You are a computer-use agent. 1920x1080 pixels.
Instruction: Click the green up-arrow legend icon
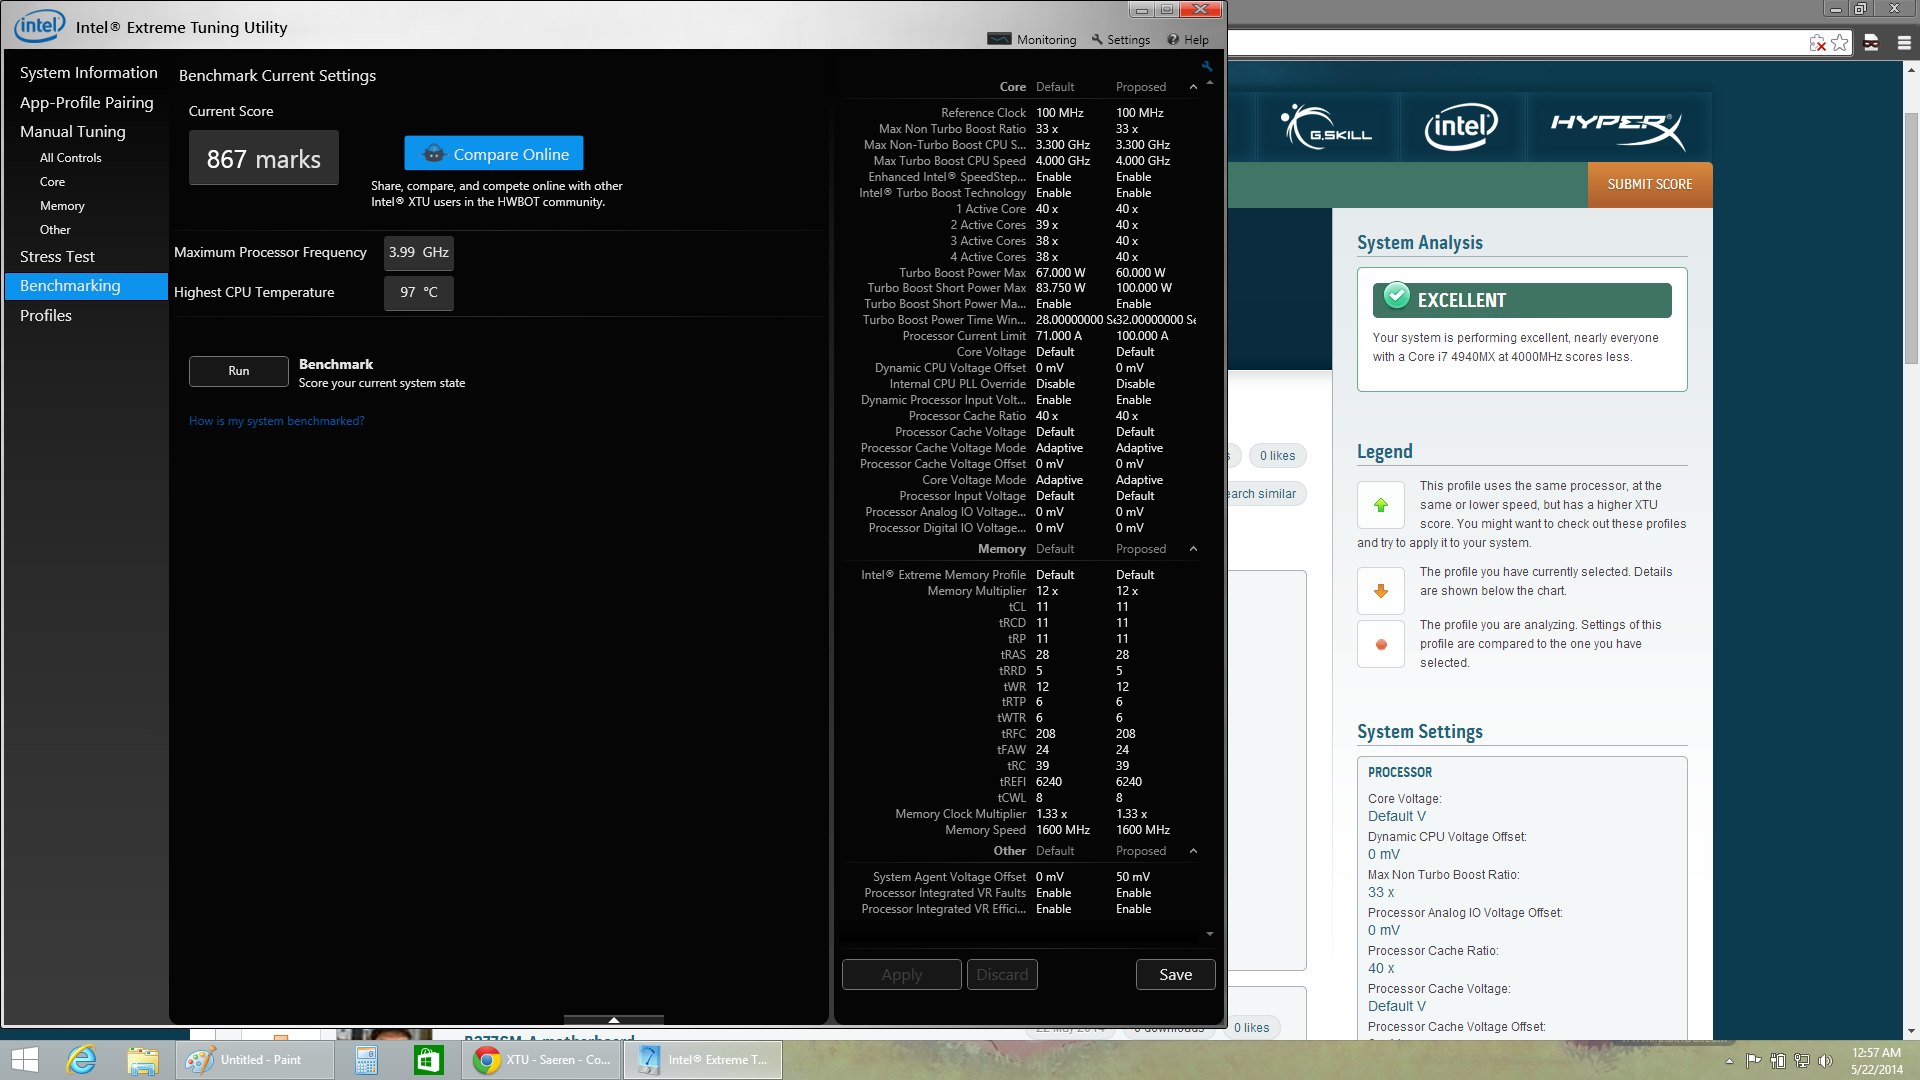click(x=1381, y=505)
